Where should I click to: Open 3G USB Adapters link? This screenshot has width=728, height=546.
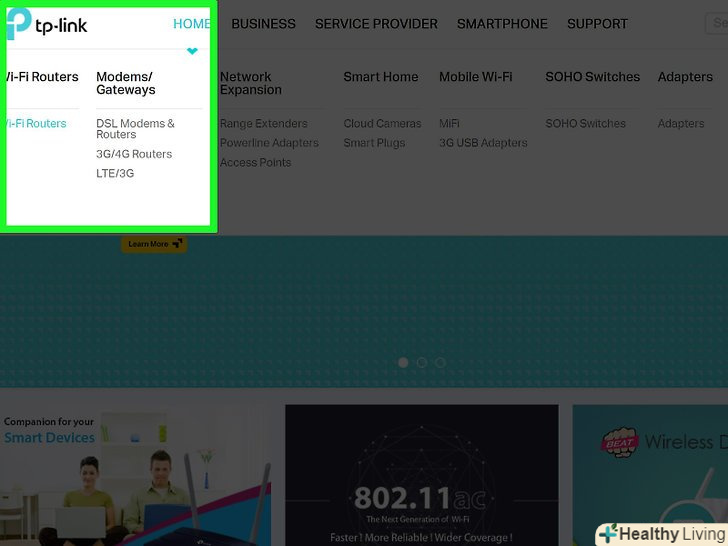coord(483,143)
